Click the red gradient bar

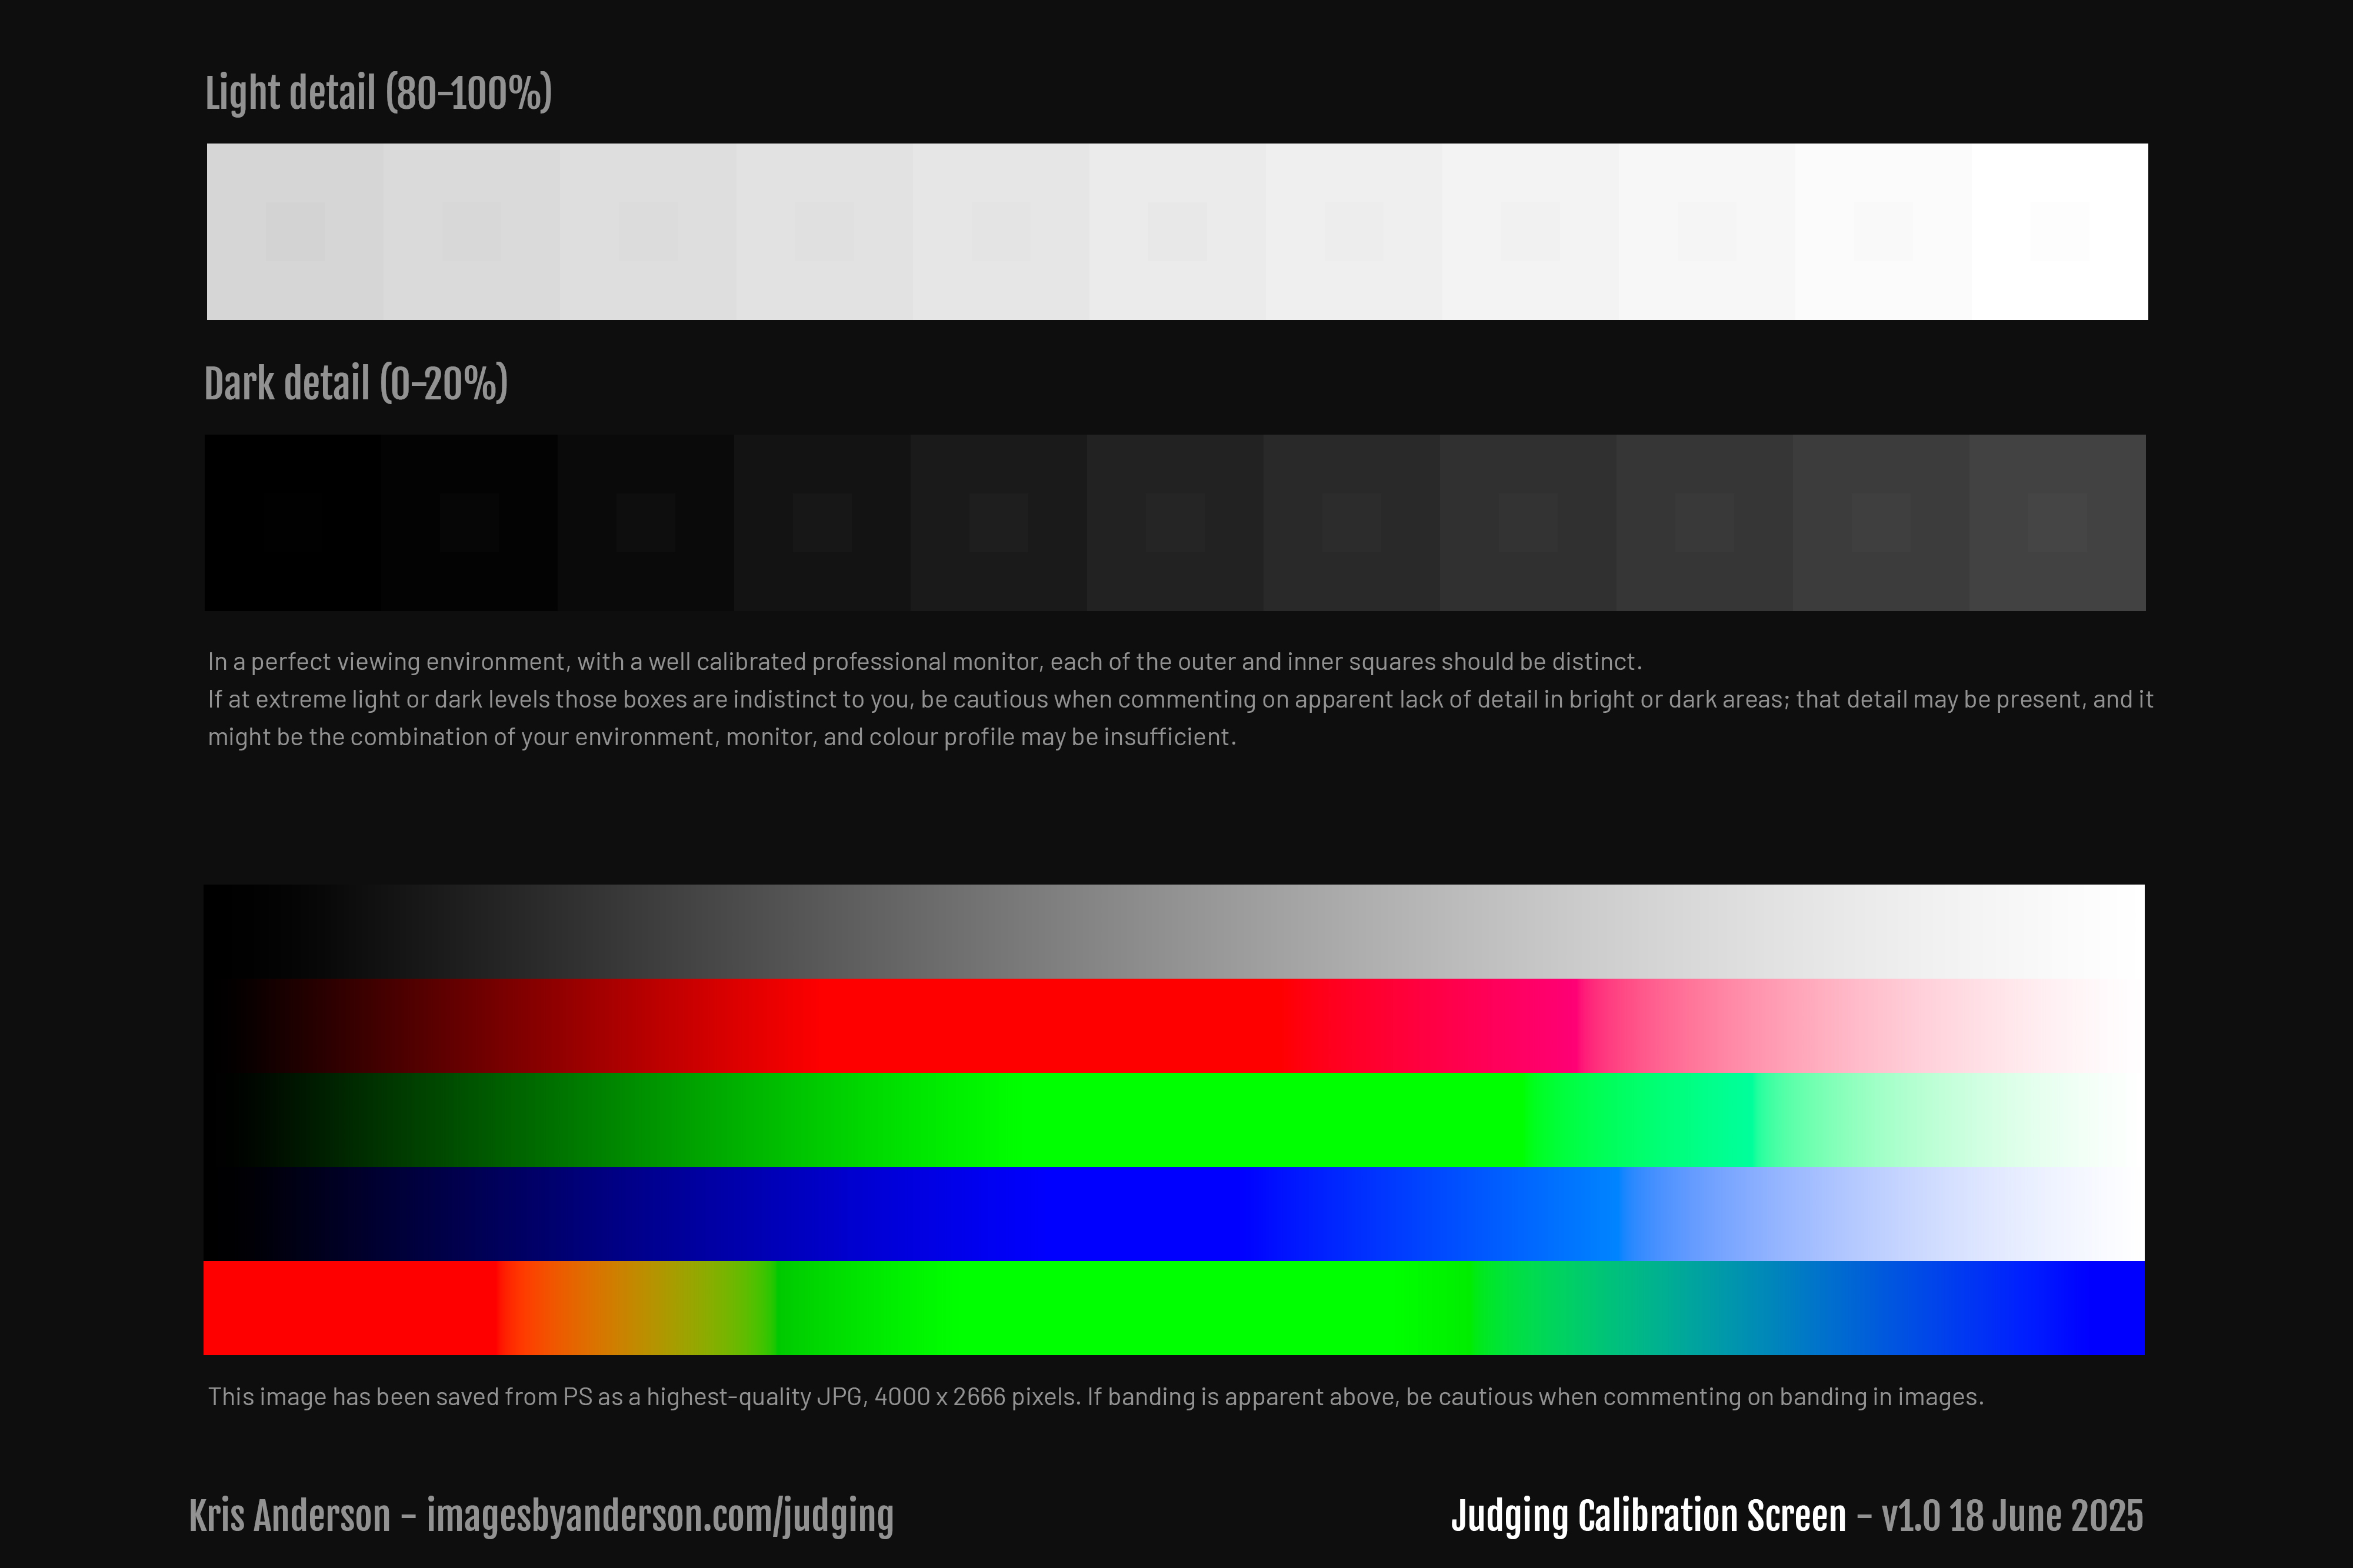[x=1174, y=1025]
